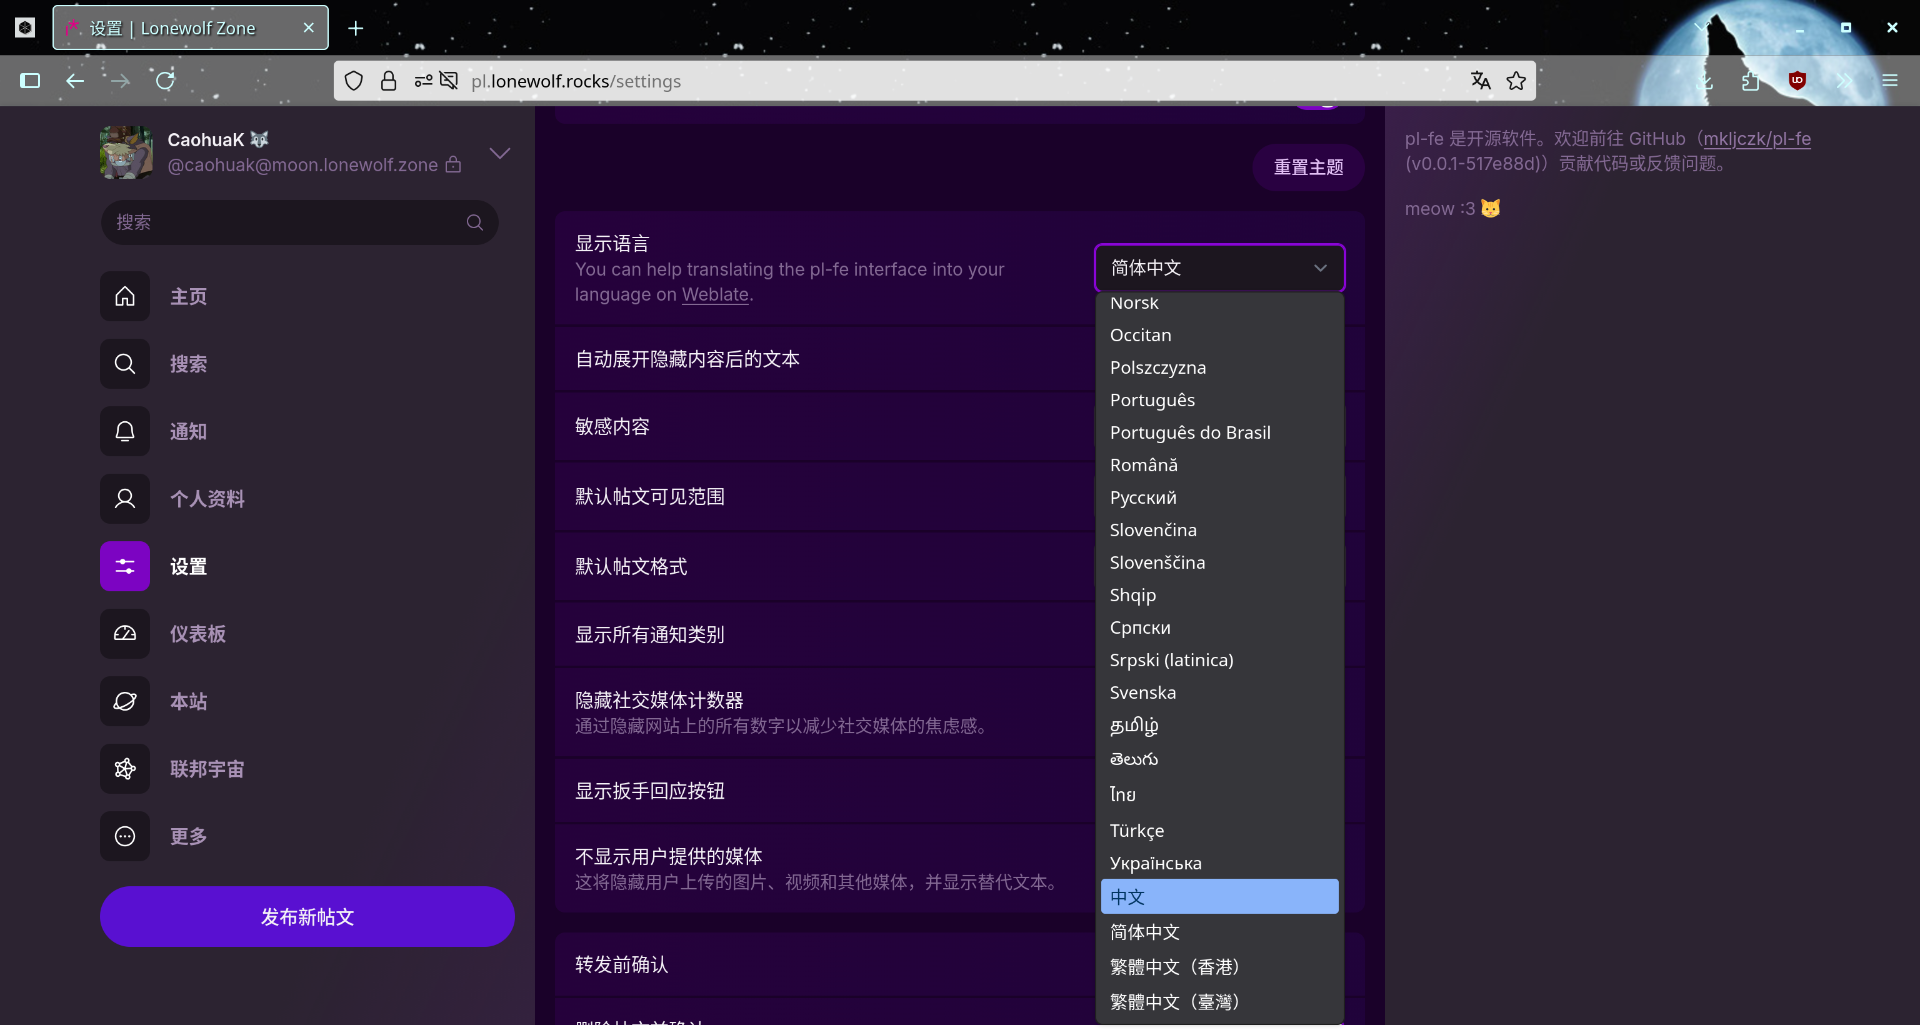Open the 个人资料 profile icon
This screenshot has width=1920, height=1030.
pyautogui.click(x=125, y=499)
